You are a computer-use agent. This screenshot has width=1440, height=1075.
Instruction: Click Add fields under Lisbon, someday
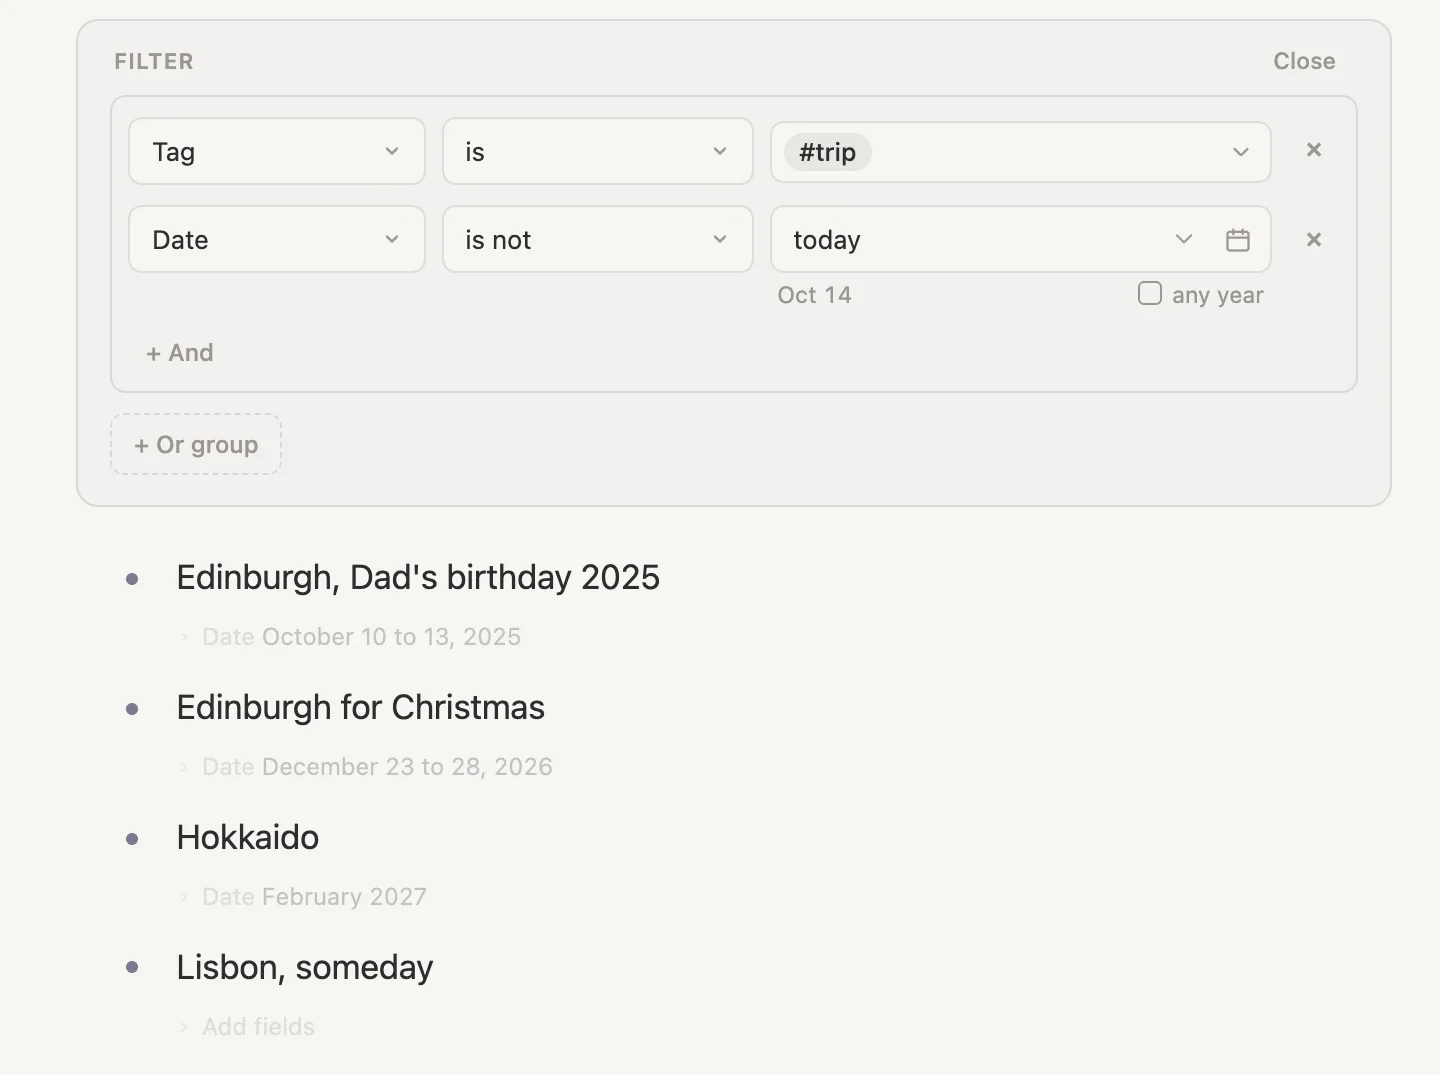pyautogui.click(x=259, y=1027)
